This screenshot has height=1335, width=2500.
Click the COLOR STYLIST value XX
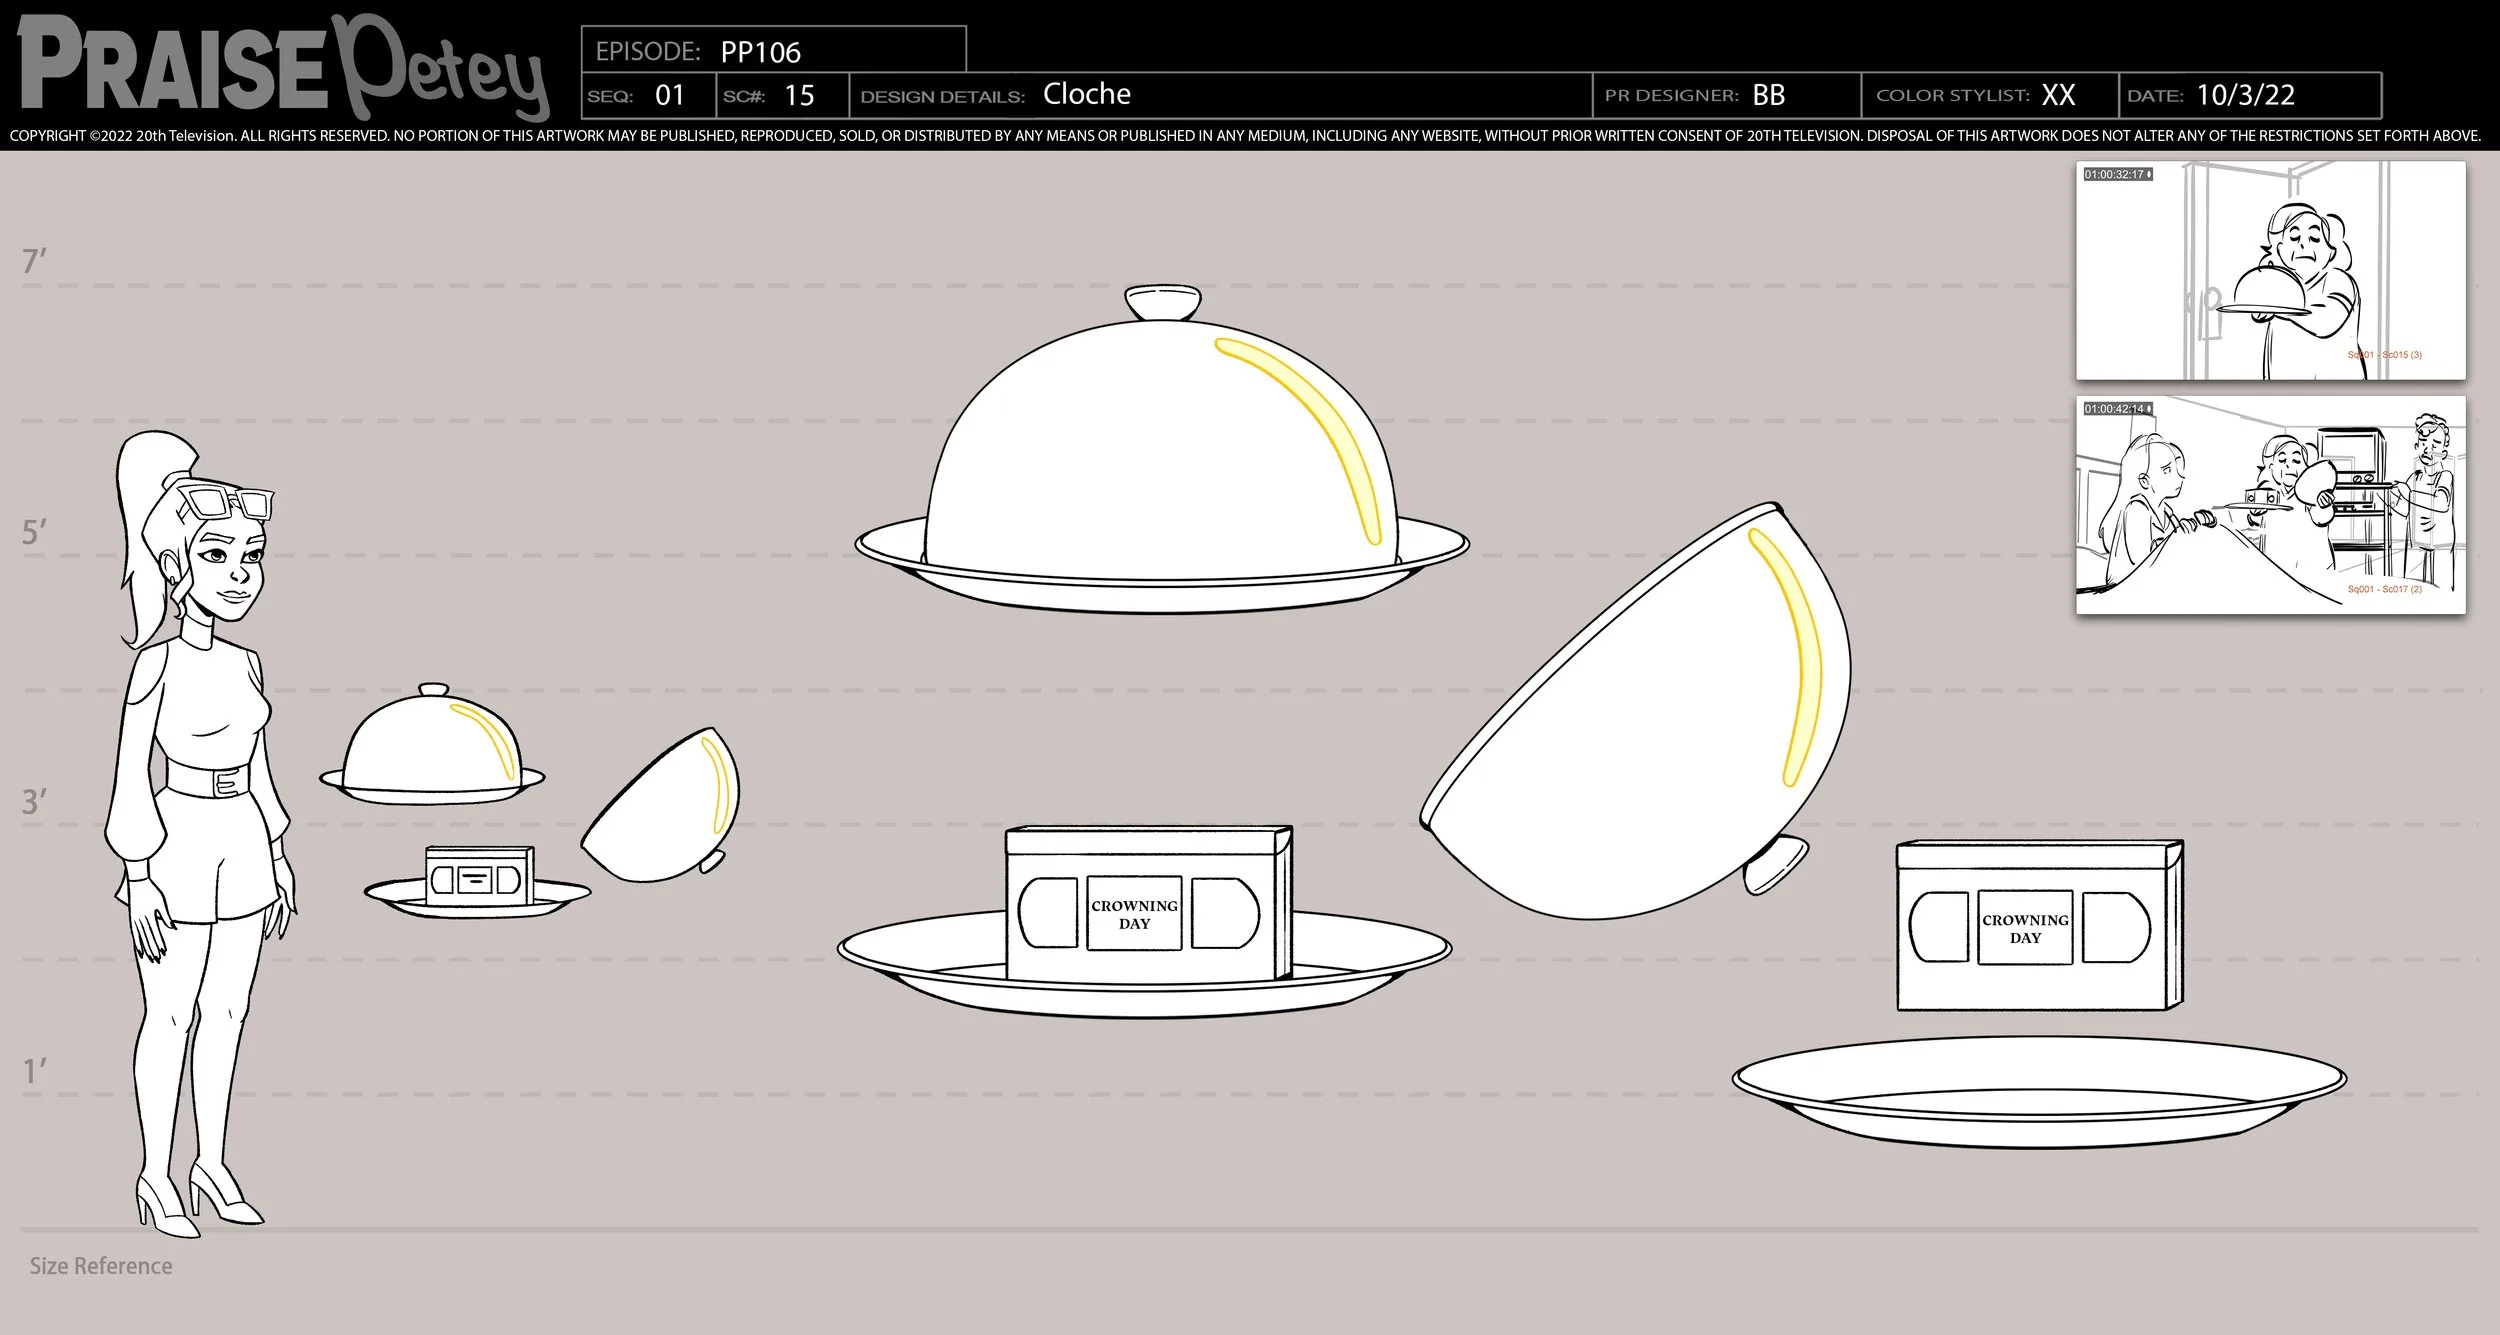pyautogui.click(x=2058, y=95)
